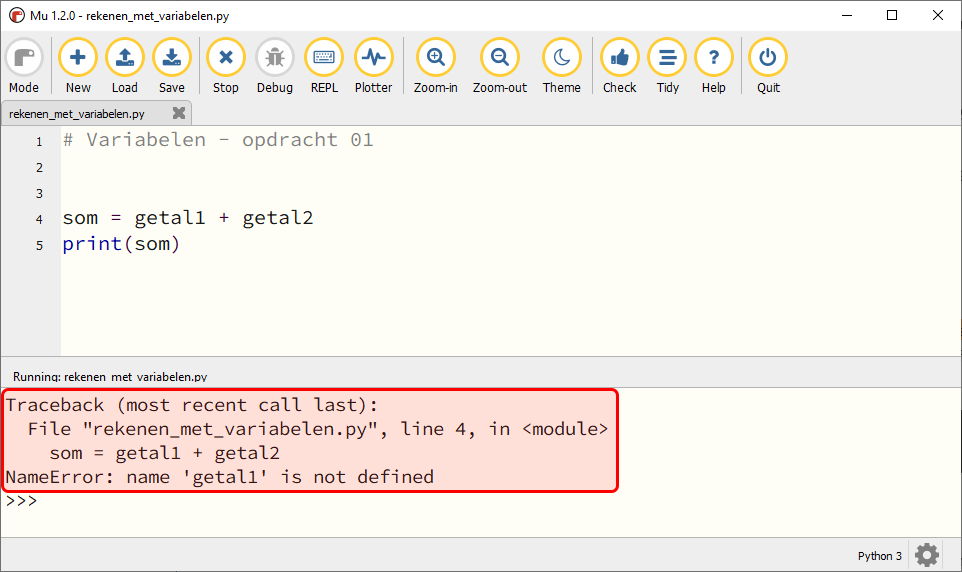Start the Debug tool
The height and width of the screenshot is (572, 962).
(275, 66)
